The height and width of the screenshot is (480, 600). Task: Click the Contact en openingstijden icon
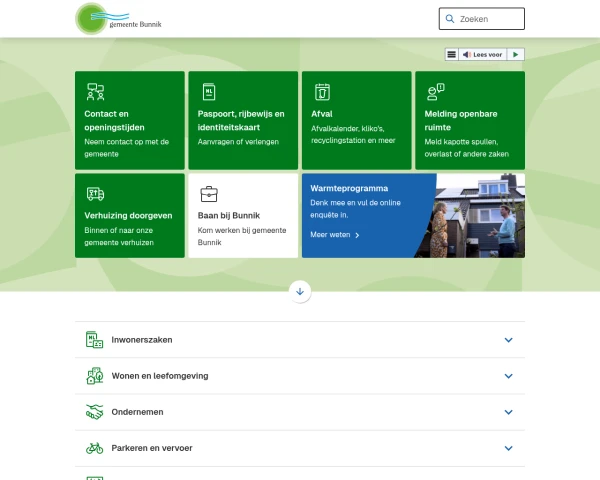coord(95,92)
